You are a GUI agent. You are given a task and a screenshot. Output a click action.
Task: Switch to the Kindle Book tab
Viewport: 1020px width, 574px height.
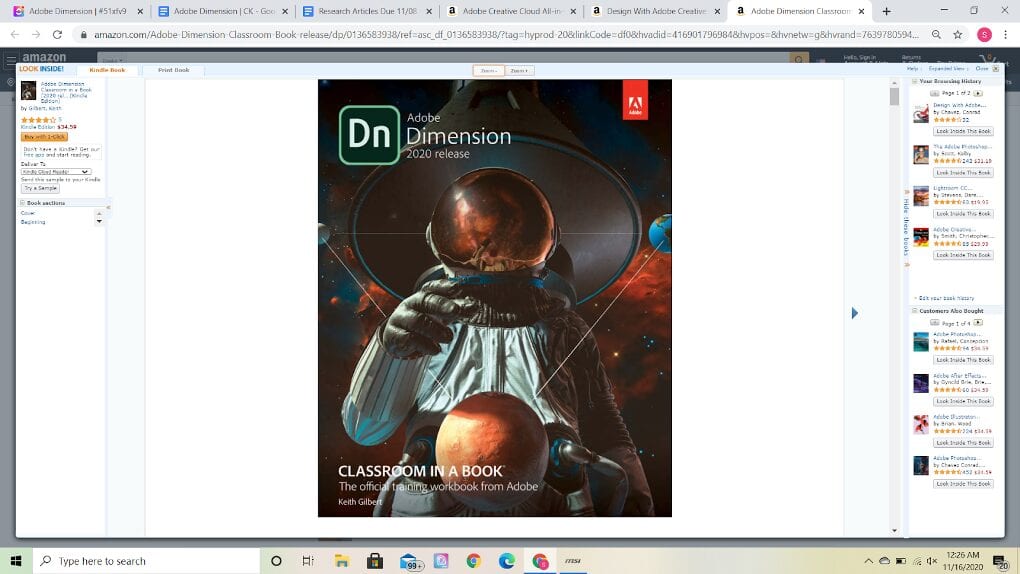(107, 70)
